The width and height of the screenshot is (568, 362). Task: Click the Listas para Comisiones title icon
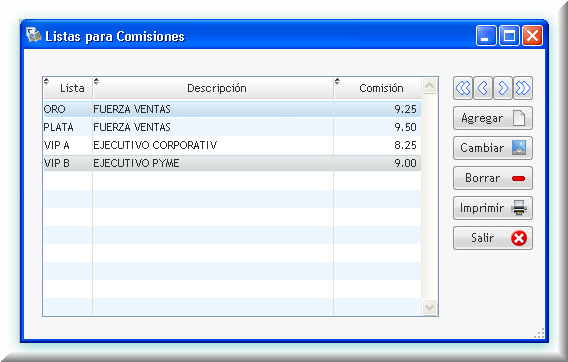tap(34, 35)
